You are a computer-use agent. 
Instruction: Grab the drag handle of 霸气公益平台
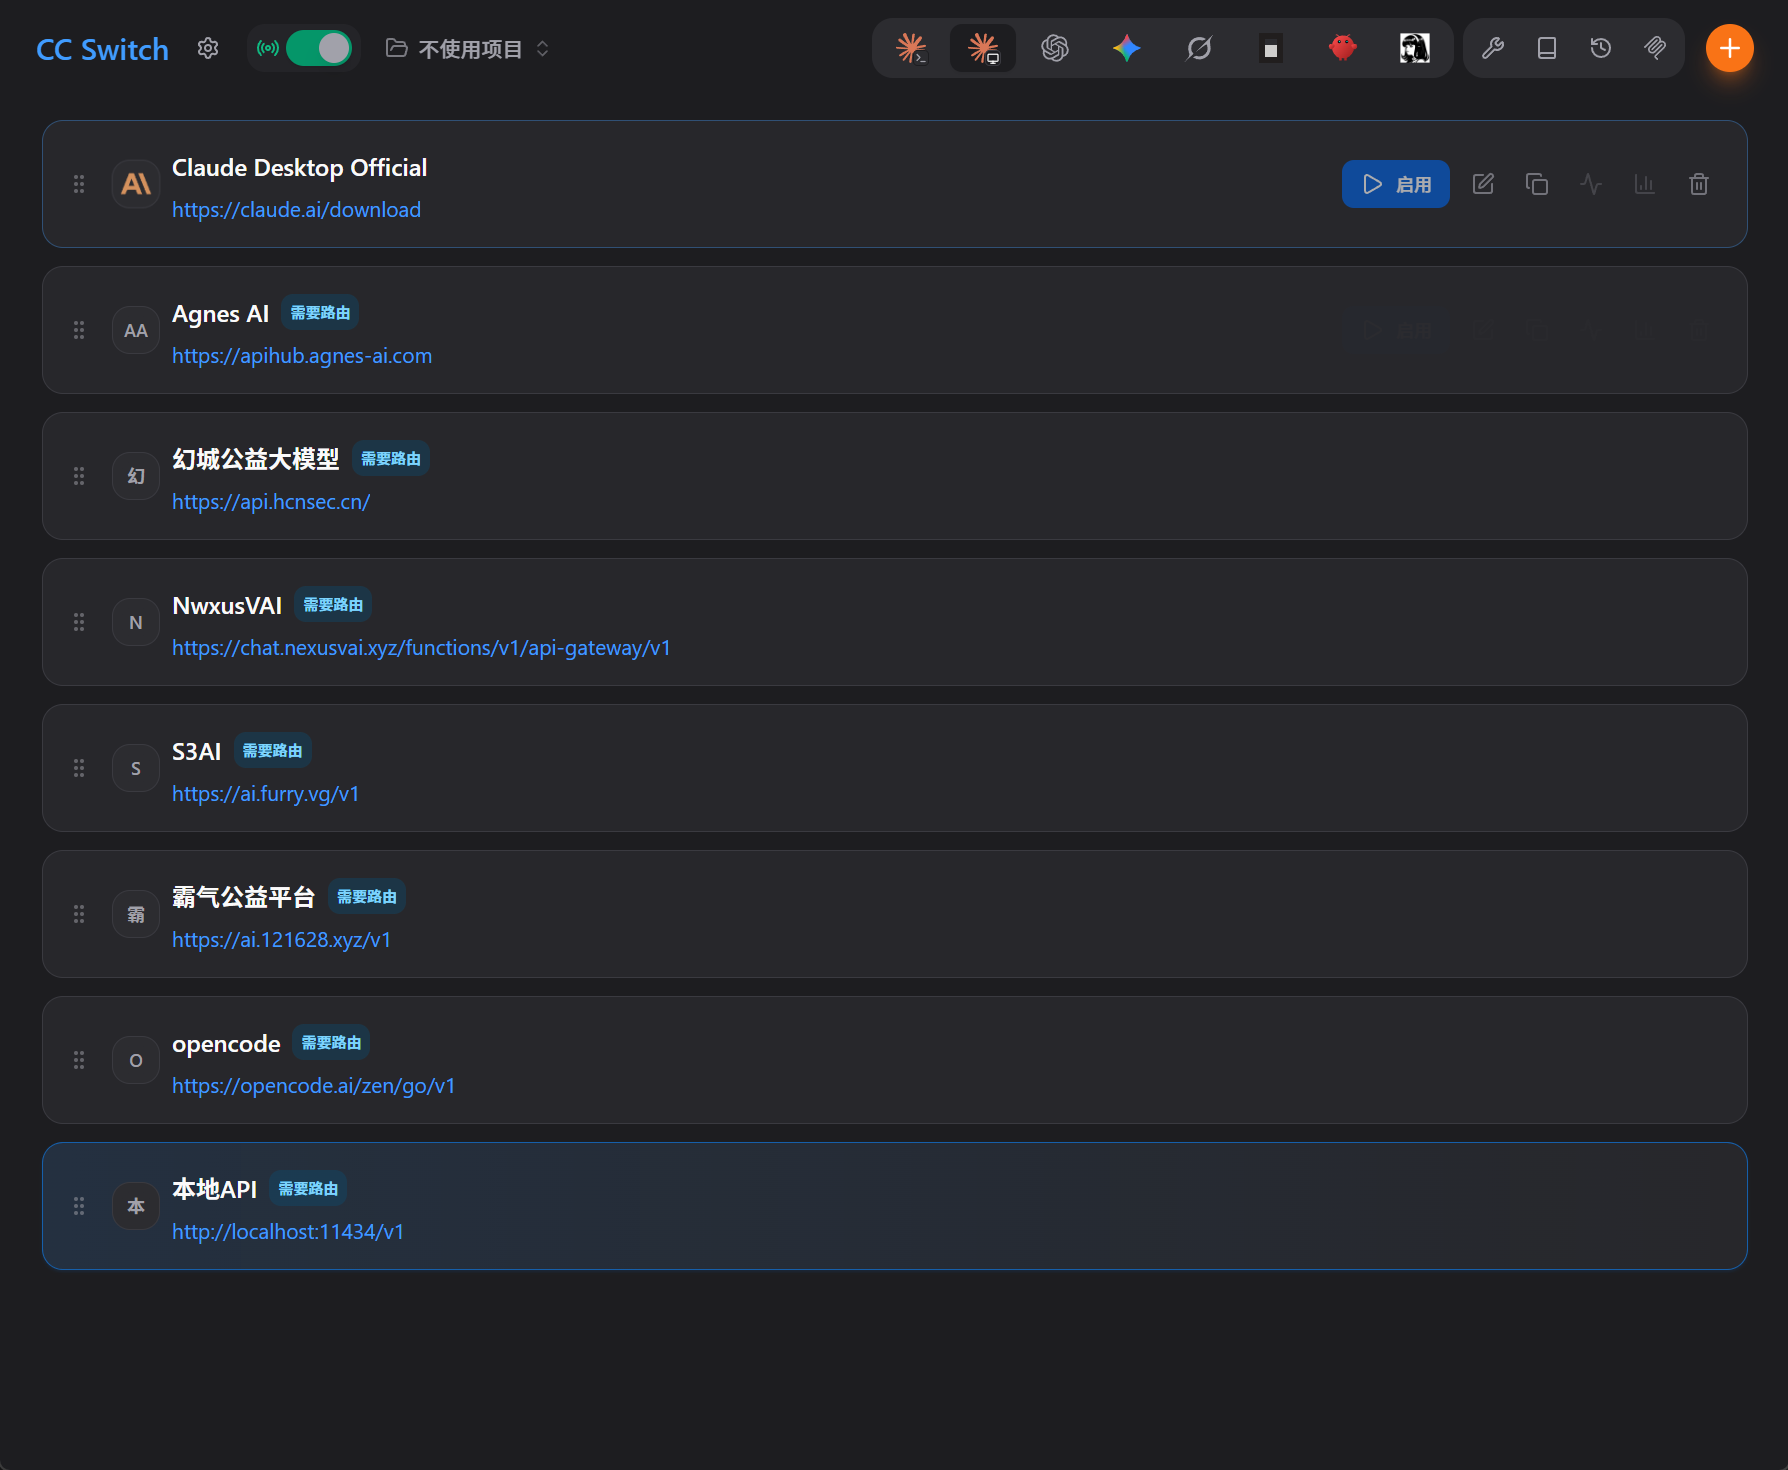click(x=79, y=914)
